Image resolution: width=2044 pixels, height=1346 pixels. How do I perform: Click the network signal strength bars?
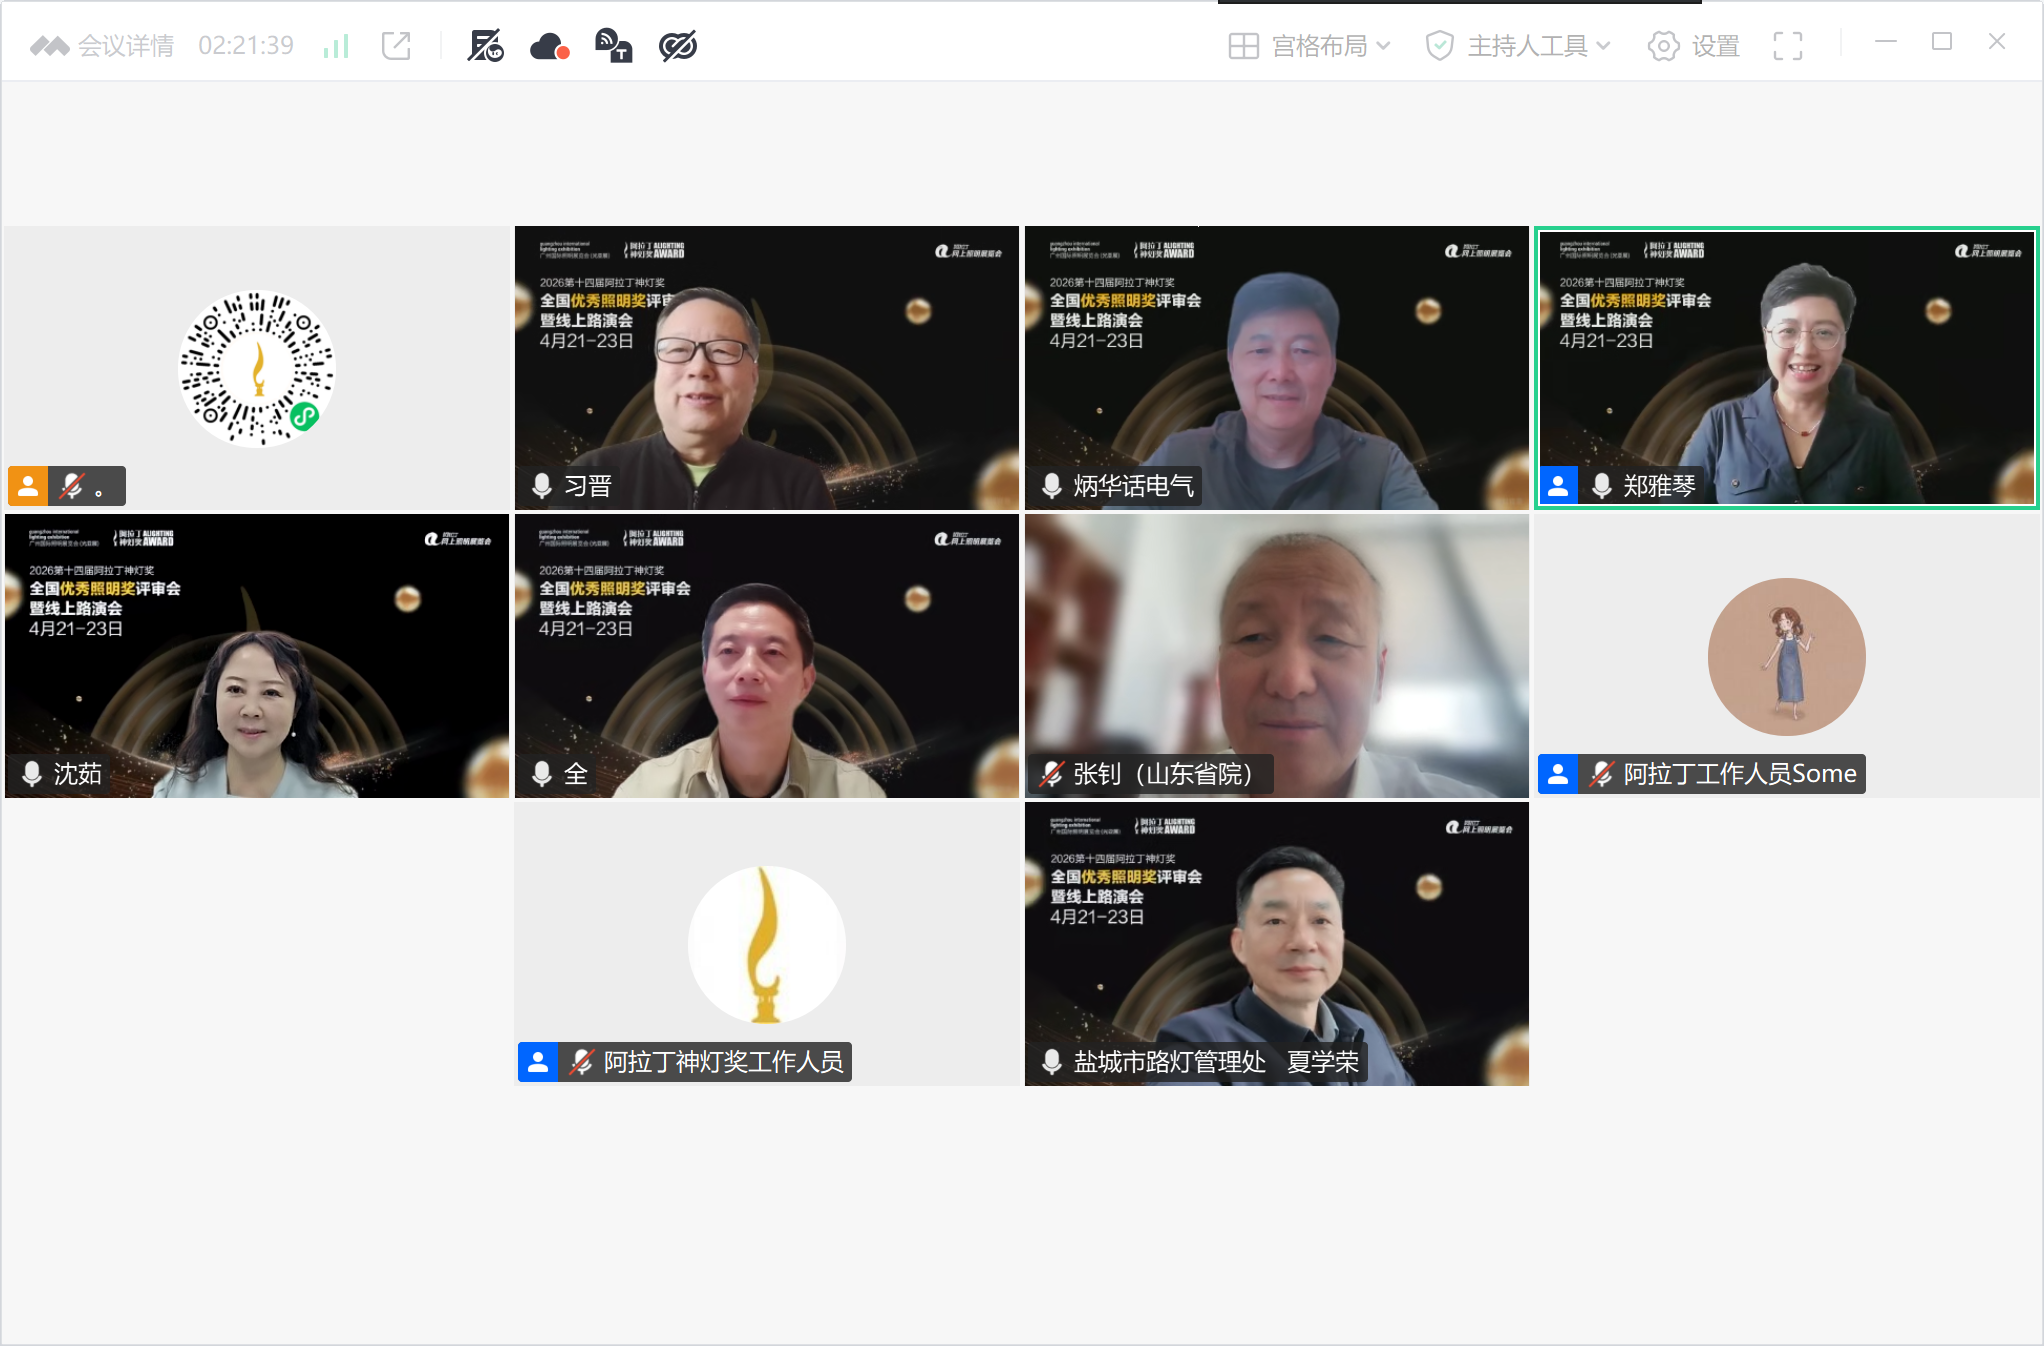pos(336,46)
